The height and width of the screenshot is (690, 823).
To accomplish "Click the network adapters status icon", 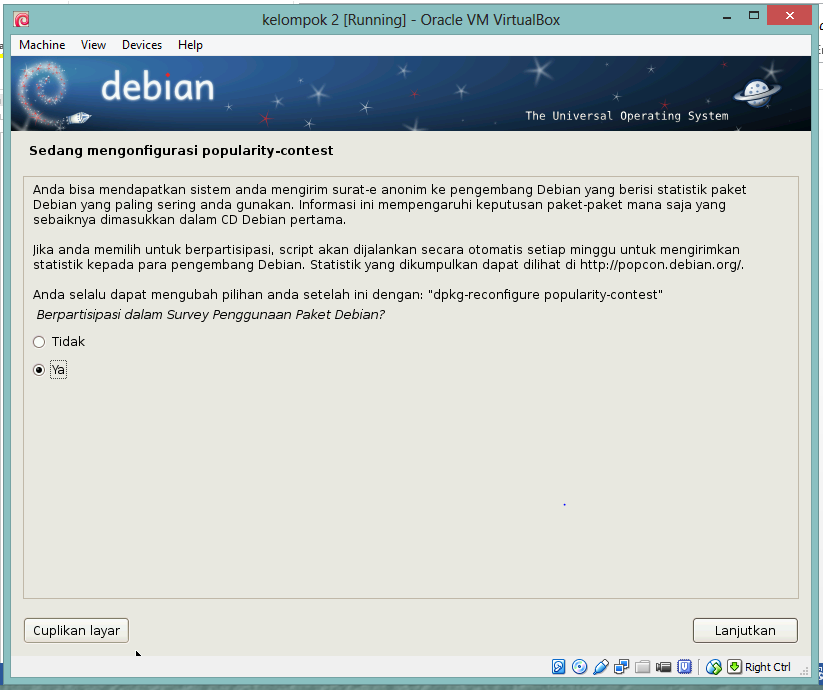I will [x=621, y=667].
